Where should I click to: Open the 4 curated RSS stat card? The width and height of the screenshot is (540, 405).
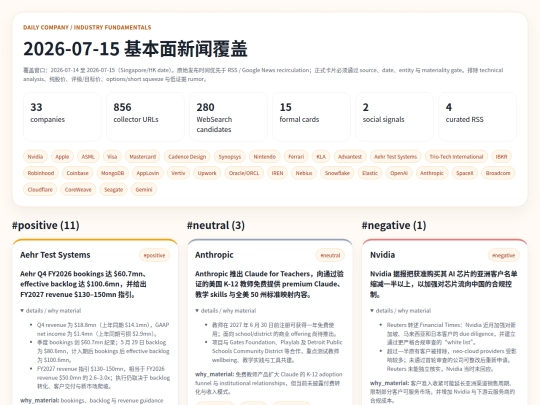tap(478, 117)
